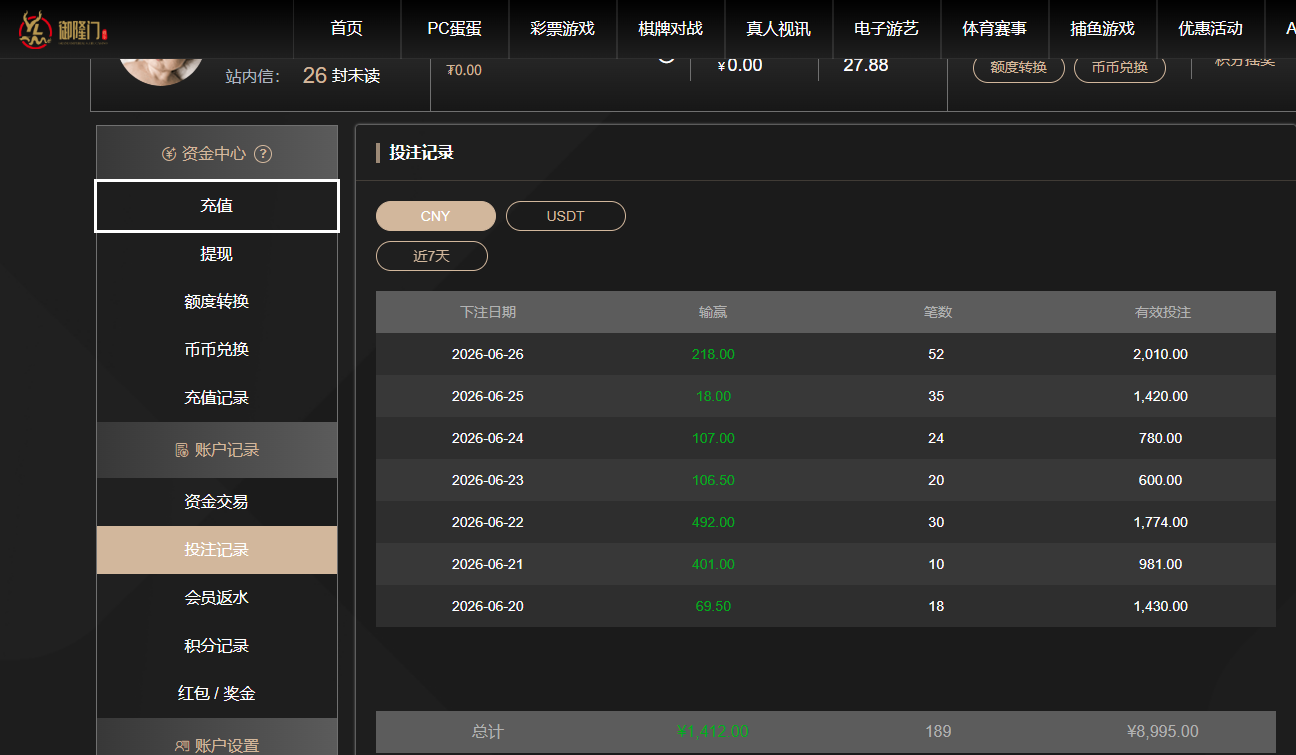1296x755 pixels.
Task: Click the total bet count 189
Action: point(938,731)
